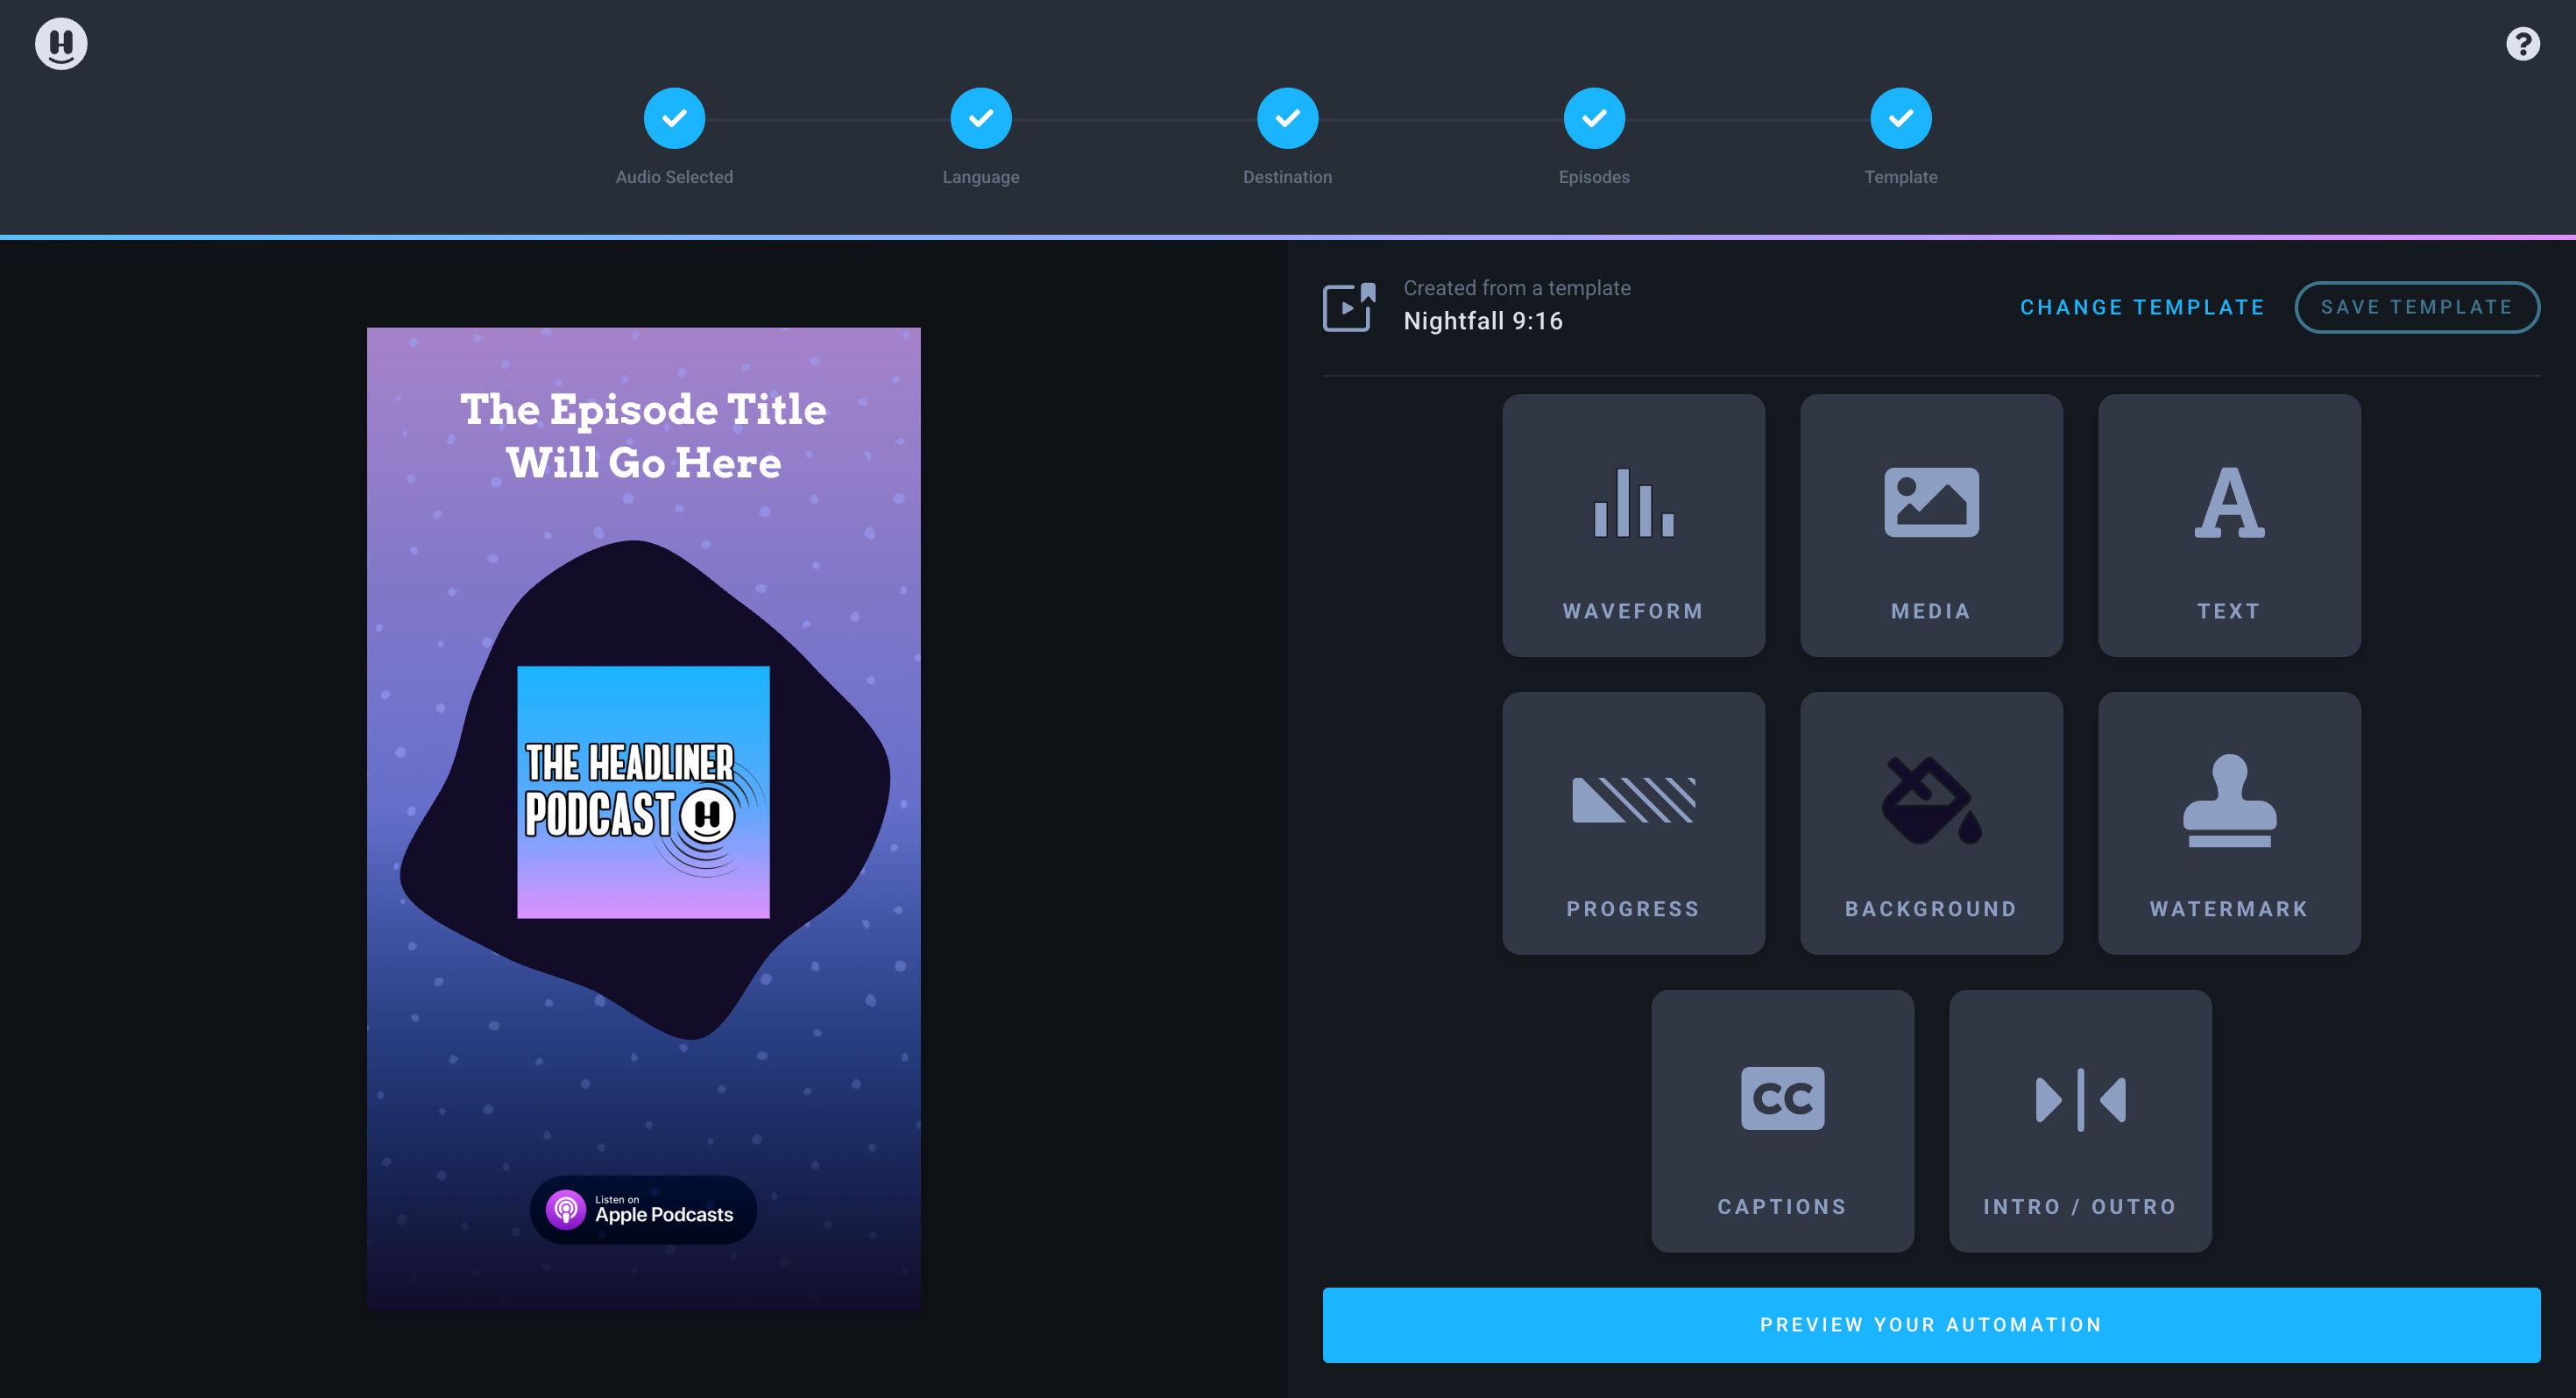Click the 'Episodes' step label
This screenshot has width=2576, height=1398.
tap(1594, 177)
